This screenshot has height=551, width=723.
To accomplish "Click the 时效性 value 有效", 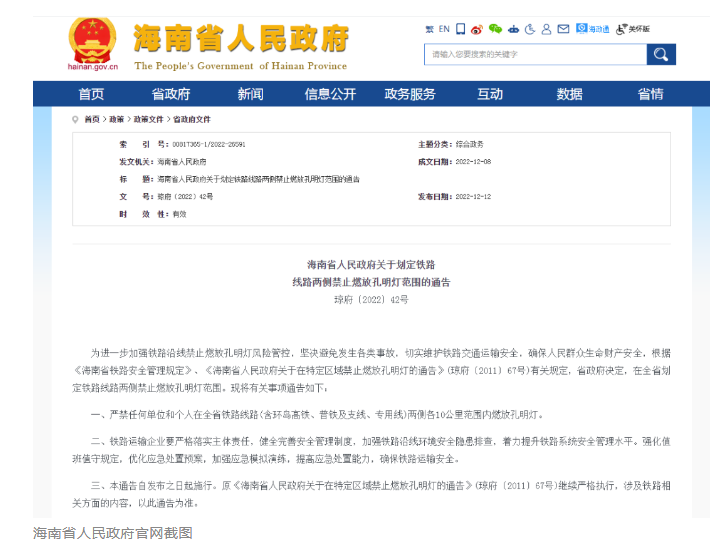I will coord(179,214).
